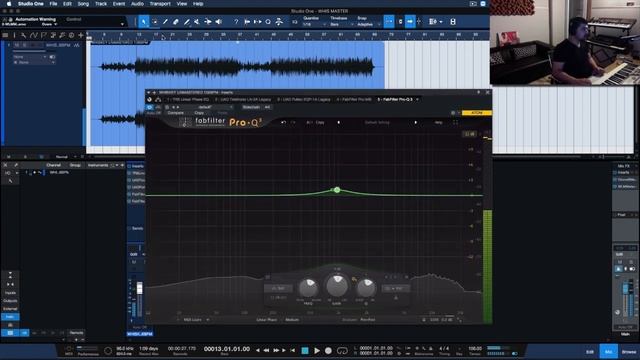The height and width of the screenshot is (360, 640).
Task: Return to zero transport button
Action: click(292, 351)
